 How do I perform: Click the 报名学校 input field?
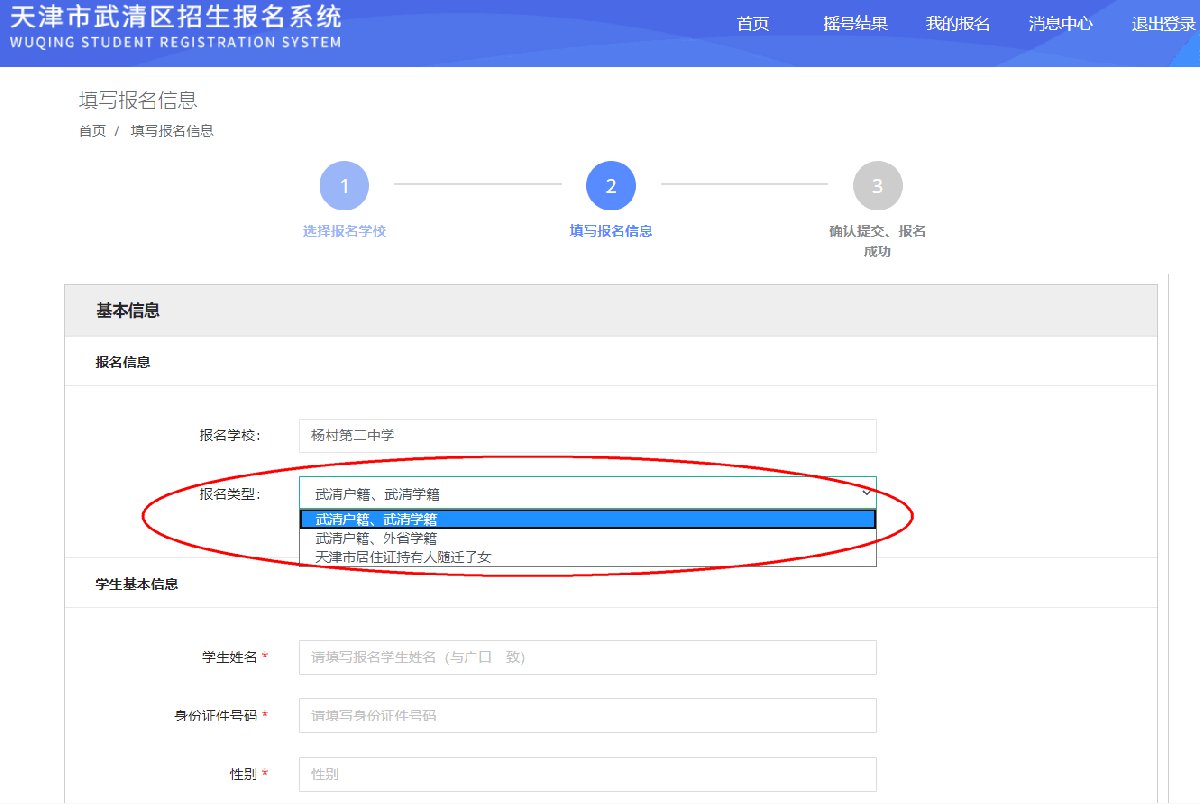587,435
